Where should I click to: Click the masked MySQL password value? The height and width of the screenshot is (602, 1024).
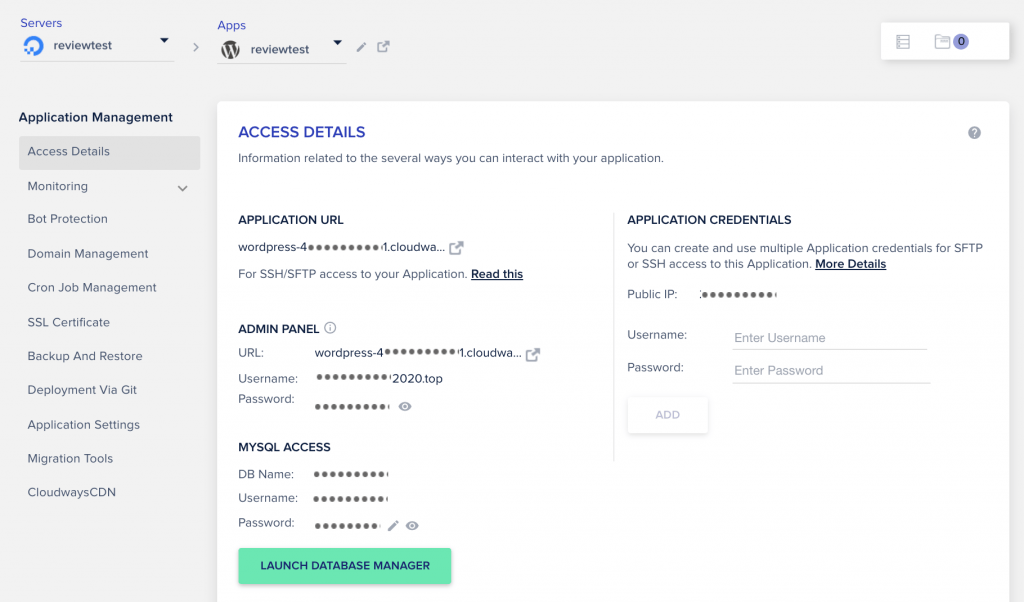pos(347,526)
